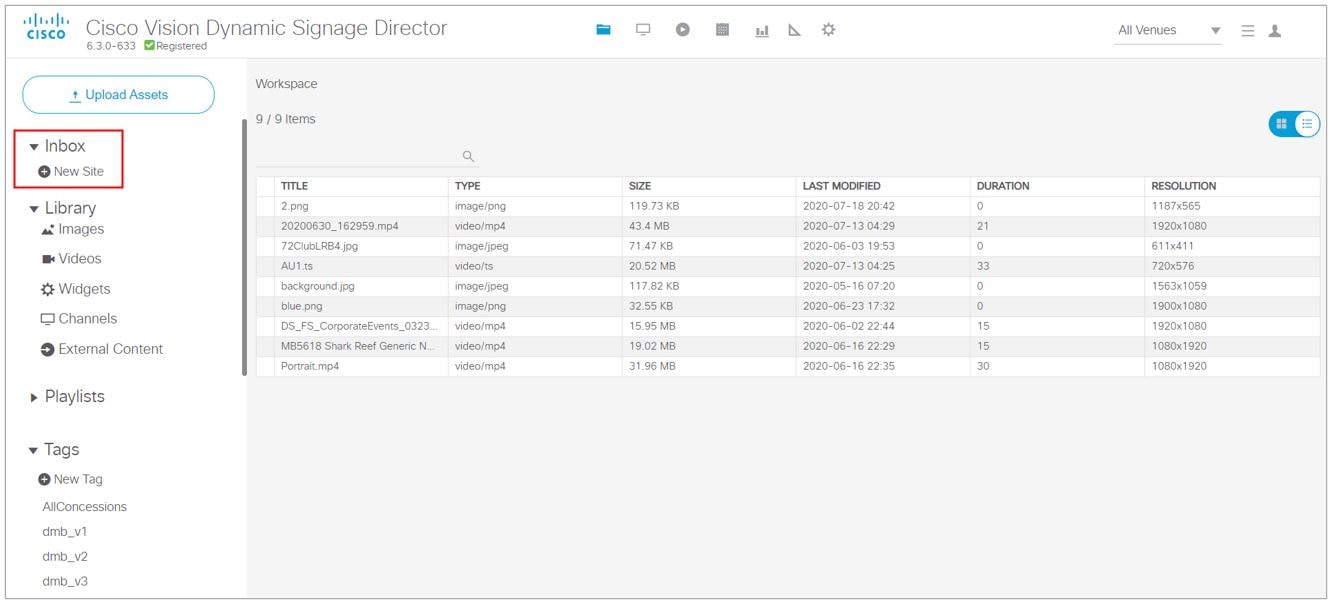Select the MB5618 Shark Reef Generic row
This screenshot has height=606, width=1333.
click(x=788, y=346)
